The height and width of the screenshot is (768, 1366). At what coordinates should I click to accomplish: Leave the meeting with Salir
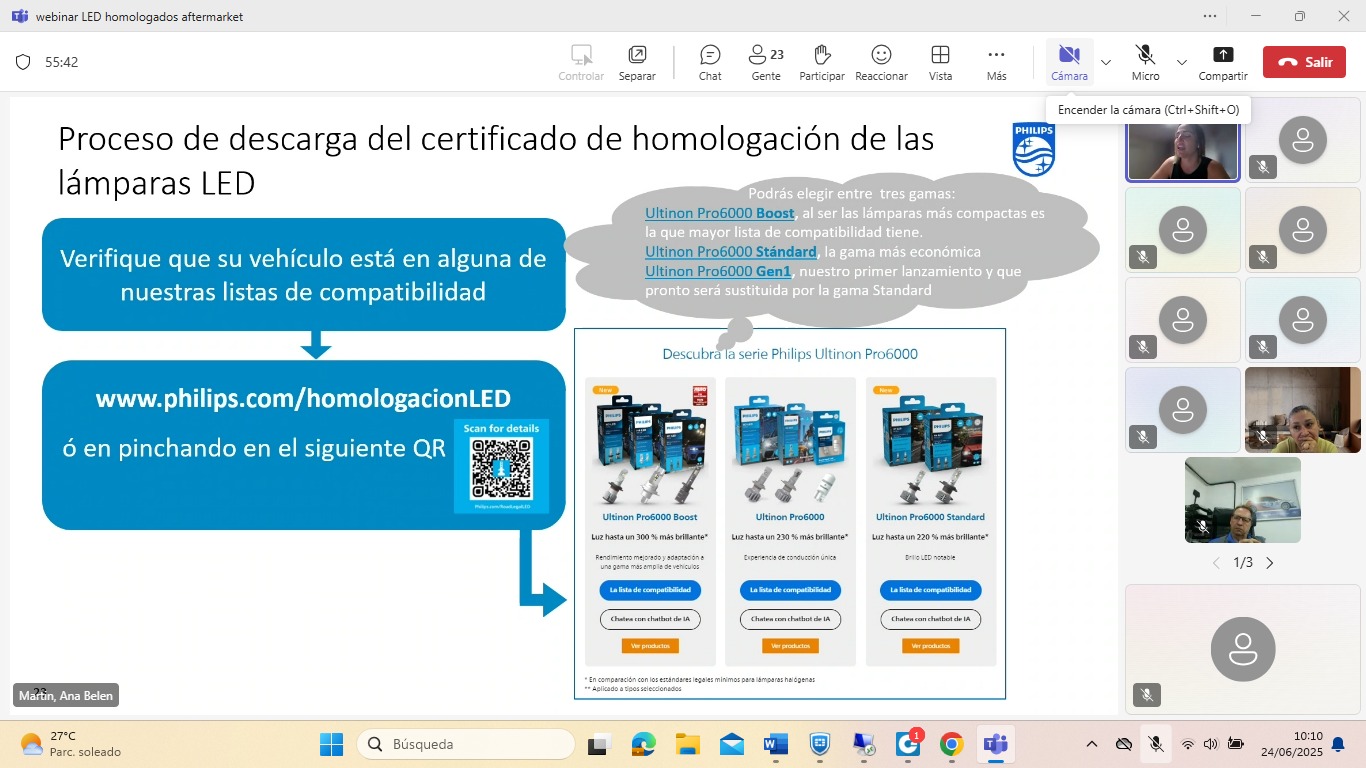coord(1304,62)
